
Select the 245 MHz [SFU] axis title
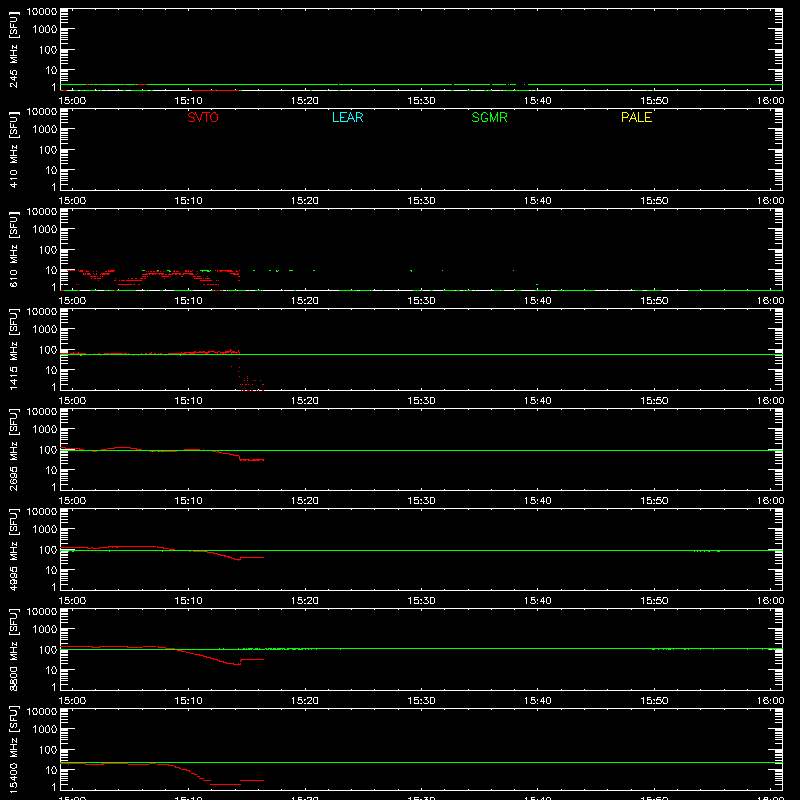(x=14, y=49)
